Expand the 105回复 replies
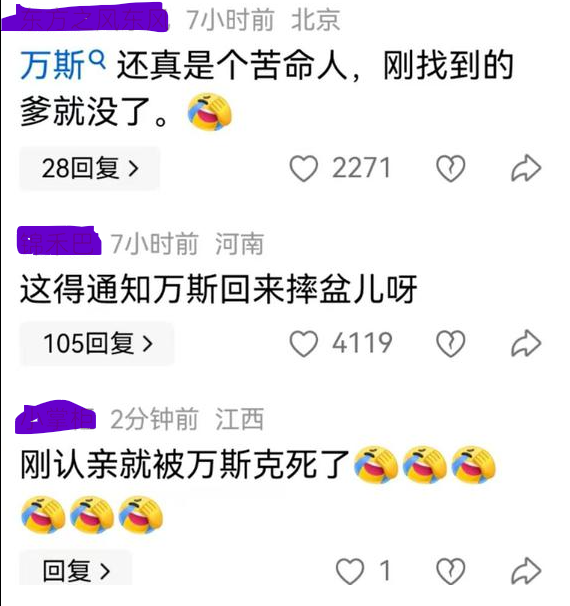This screenshot has width=570, height=606. 97,343
